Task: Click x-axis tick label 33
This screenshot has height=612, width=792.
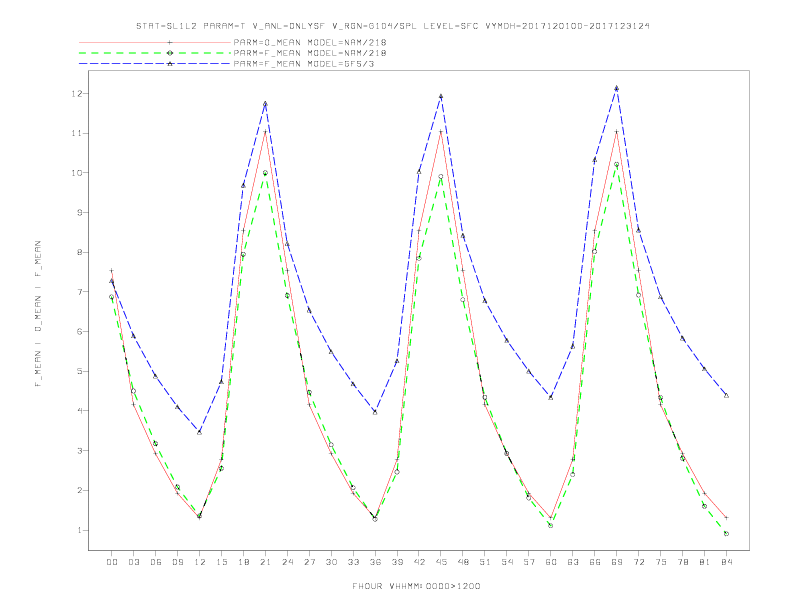Action: (353, 562)
